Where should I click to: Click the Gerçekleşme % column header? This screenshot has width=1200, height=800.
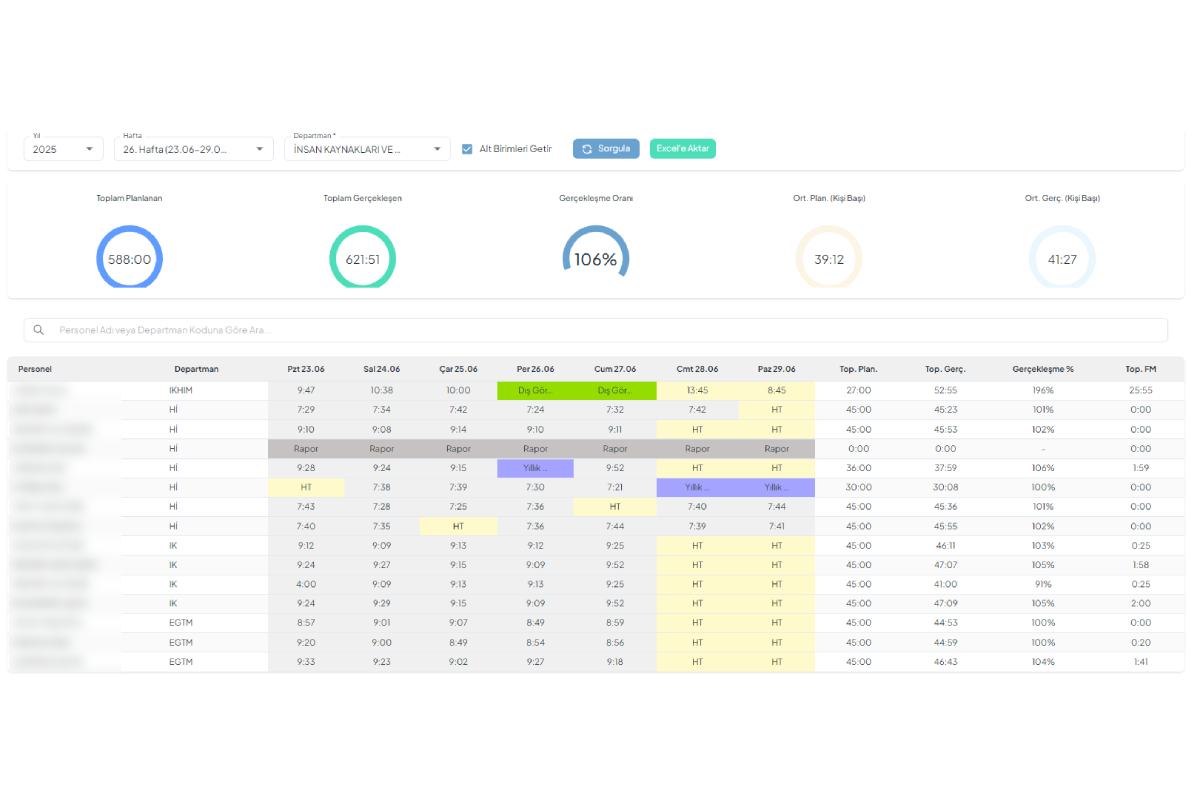click(1042, 369)
